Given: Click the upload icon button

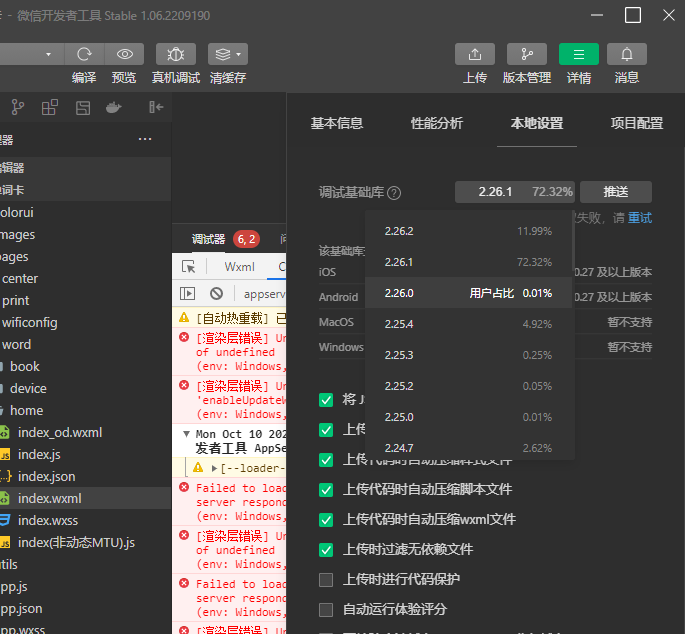Looking at the screenshot, I should point(475,54).
